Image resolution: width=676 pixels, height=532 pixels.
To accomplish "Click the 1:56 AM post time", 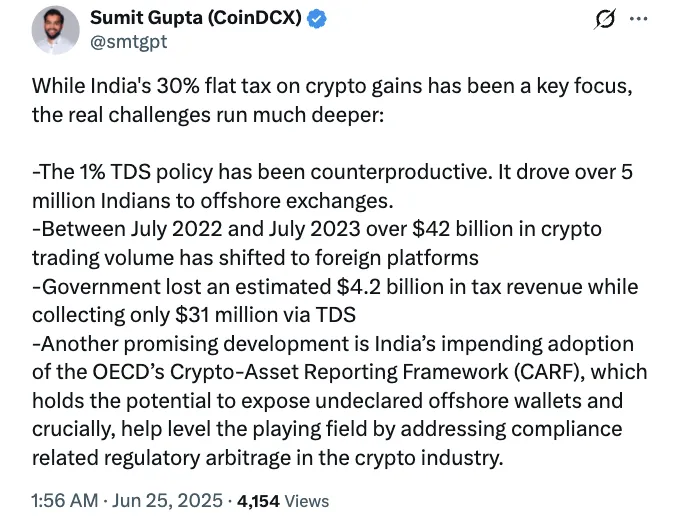I will tap(66, 500).
